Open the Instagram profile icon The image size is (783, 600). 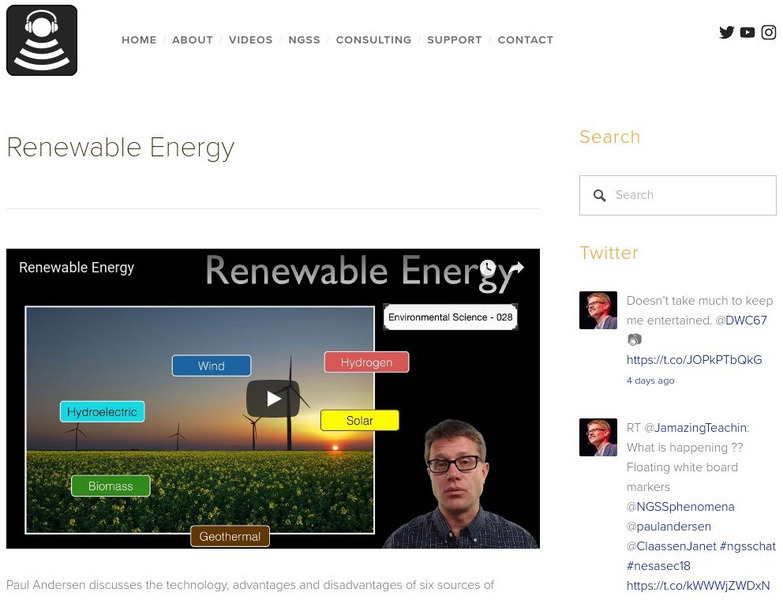[768, 32]
